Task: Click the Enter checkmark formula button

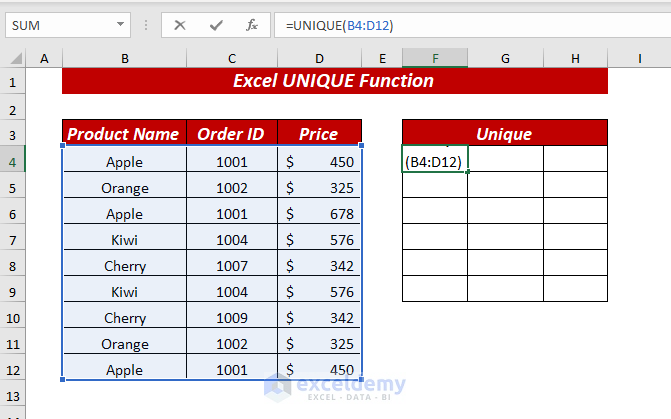Action: tap(216, 26)
